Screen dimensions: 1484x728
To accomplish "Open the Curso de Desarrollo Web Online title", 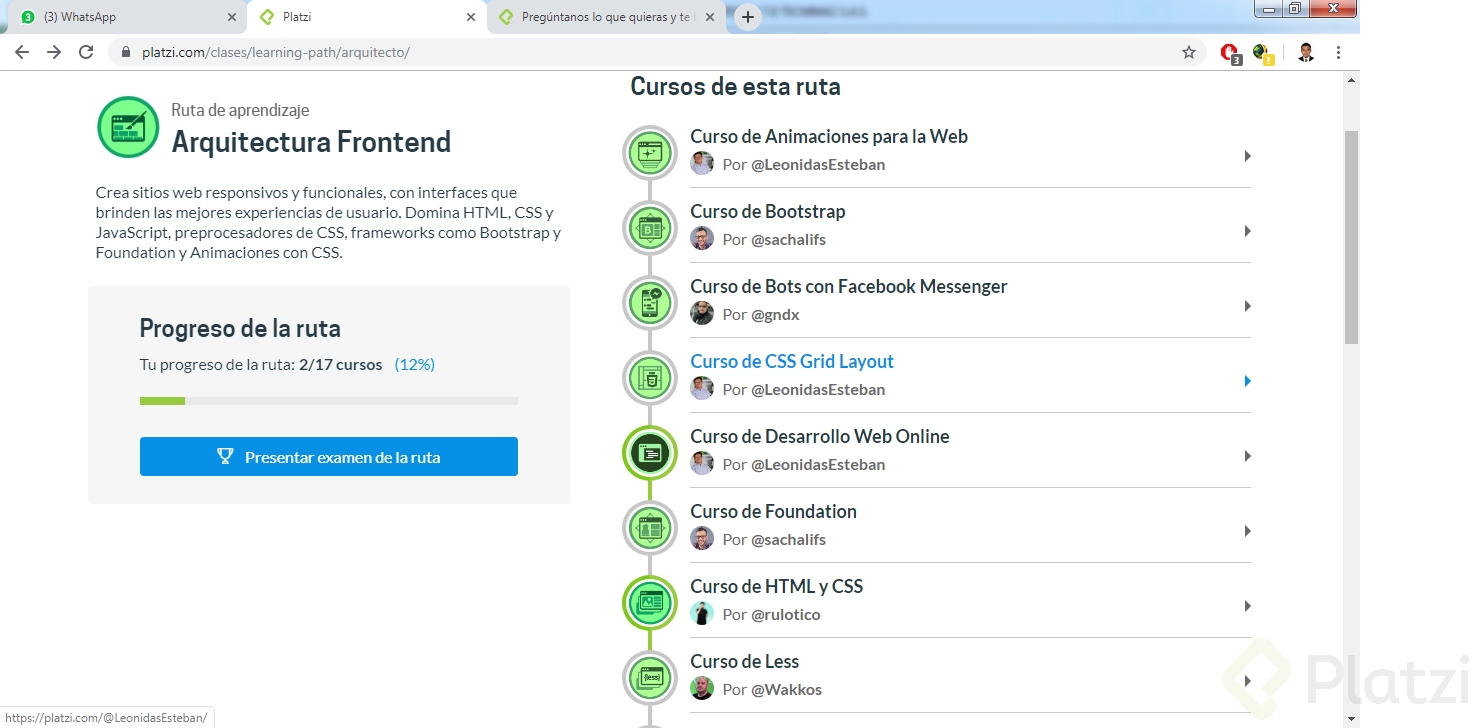I will coord(820,436).
